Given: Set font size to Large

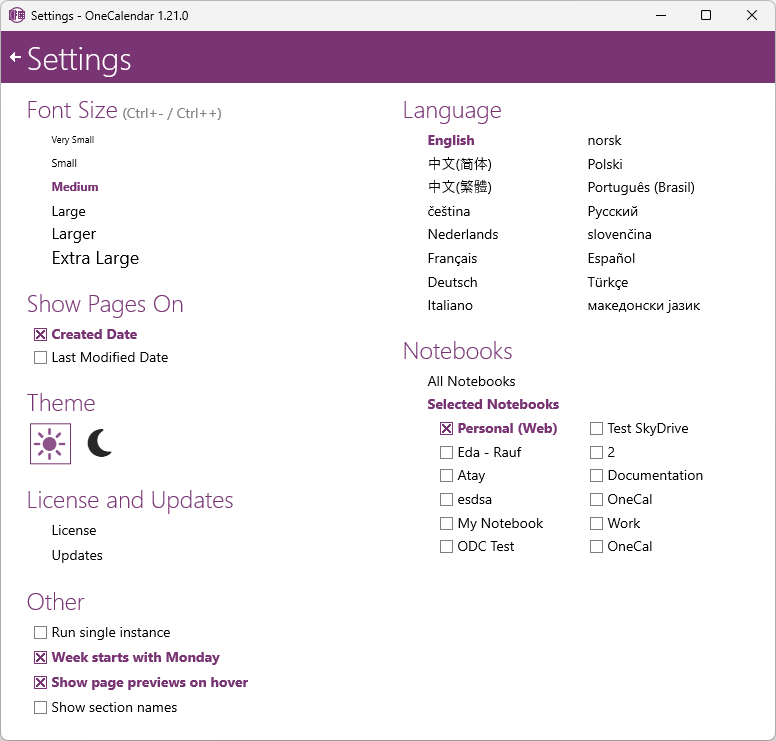Looking at the screenshot, I should 68,211.
